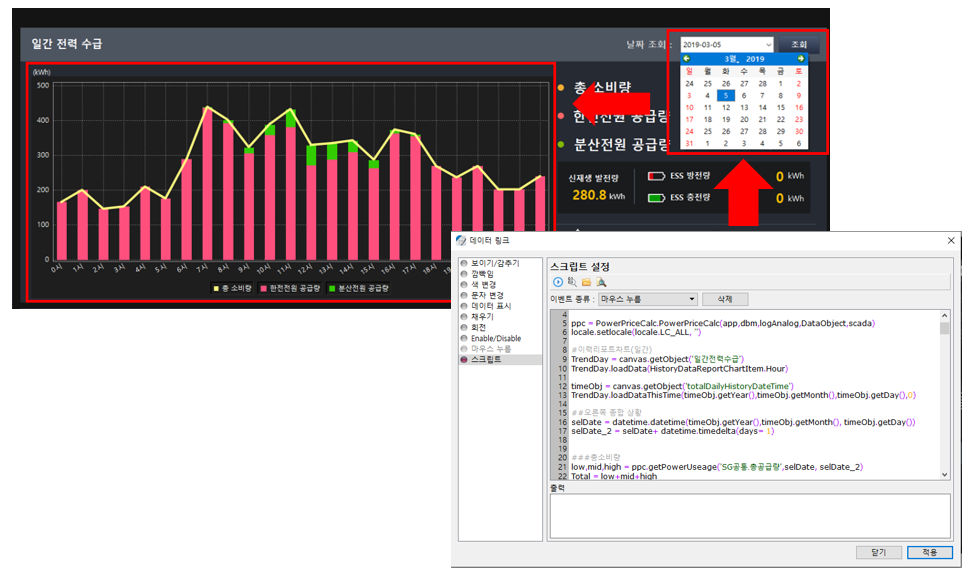Click script line 5 ppc assignment
This screenshot has height=579, width=970.
(x=723, y=324)
